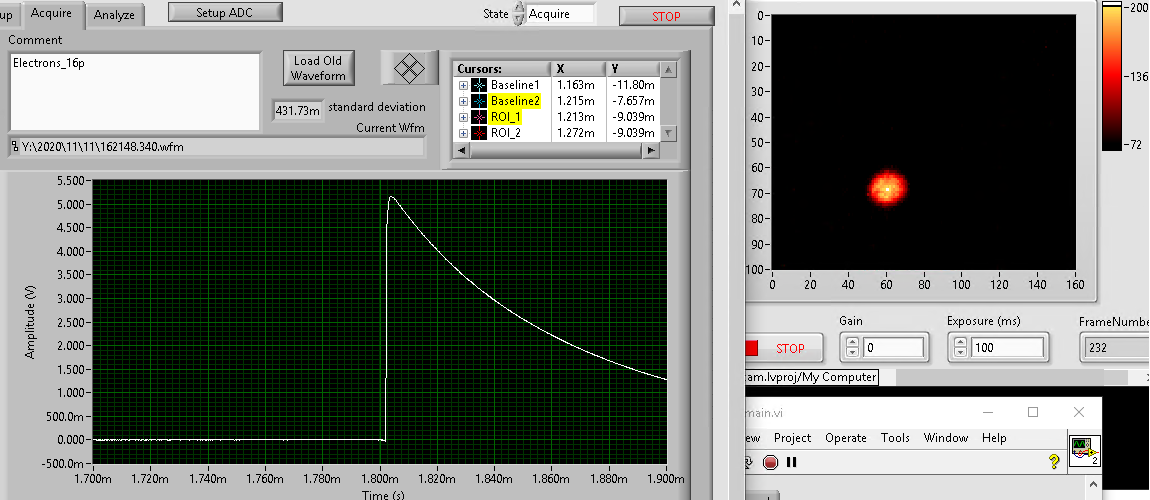This screenshot has height=500, width=1150.
Task: Expand the Baseline1 cursor entry
Action: (463, 85)
